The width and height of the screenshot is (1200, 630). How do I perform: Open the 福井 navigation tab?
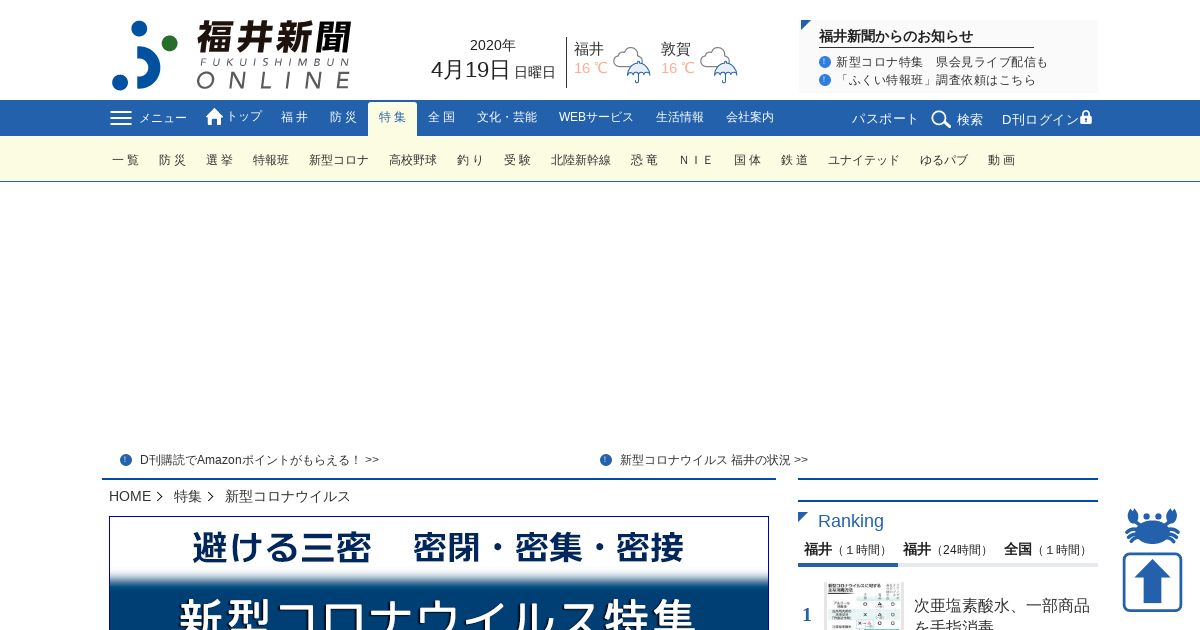(x=295, y=118)
